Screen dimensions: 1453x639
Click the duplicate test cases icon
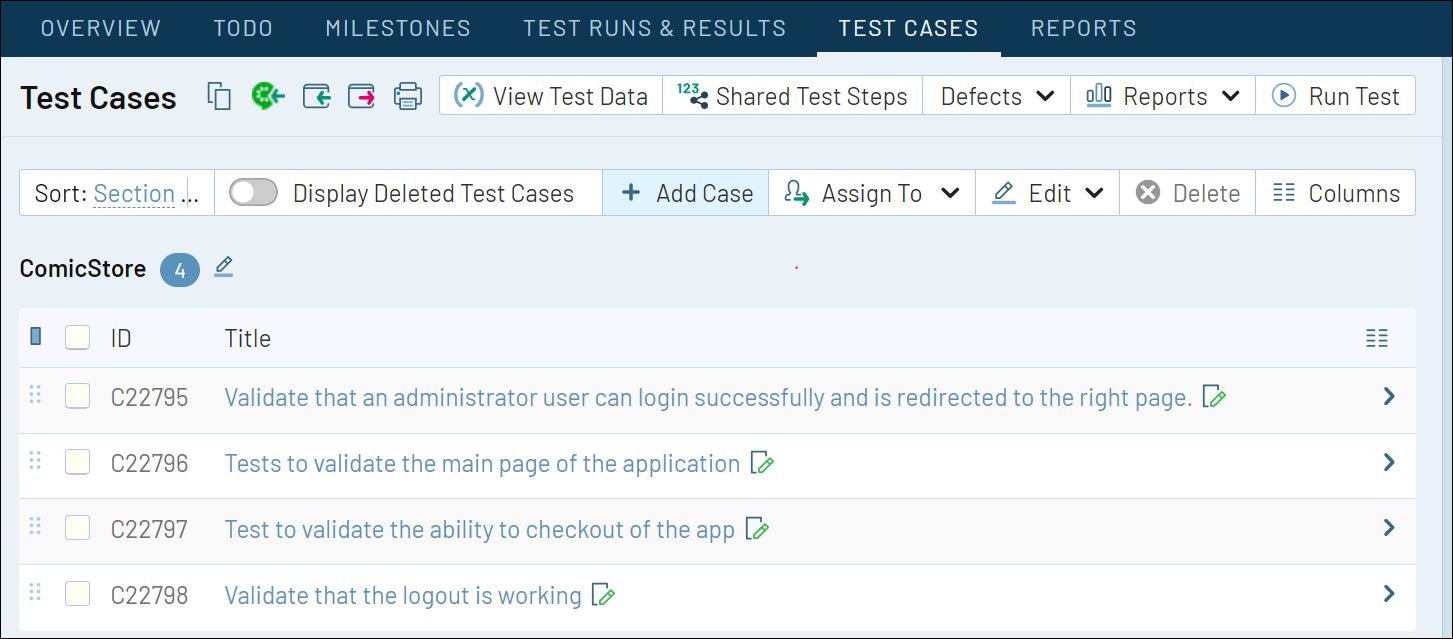(218, 96)
